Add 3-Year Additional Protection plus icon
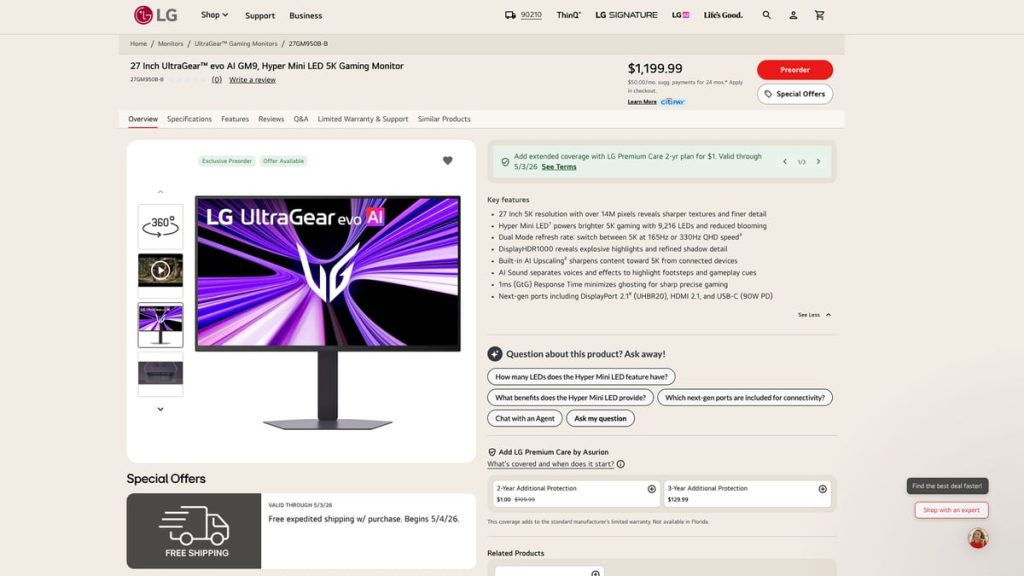 pyautogui.click(x=822, y=489)
